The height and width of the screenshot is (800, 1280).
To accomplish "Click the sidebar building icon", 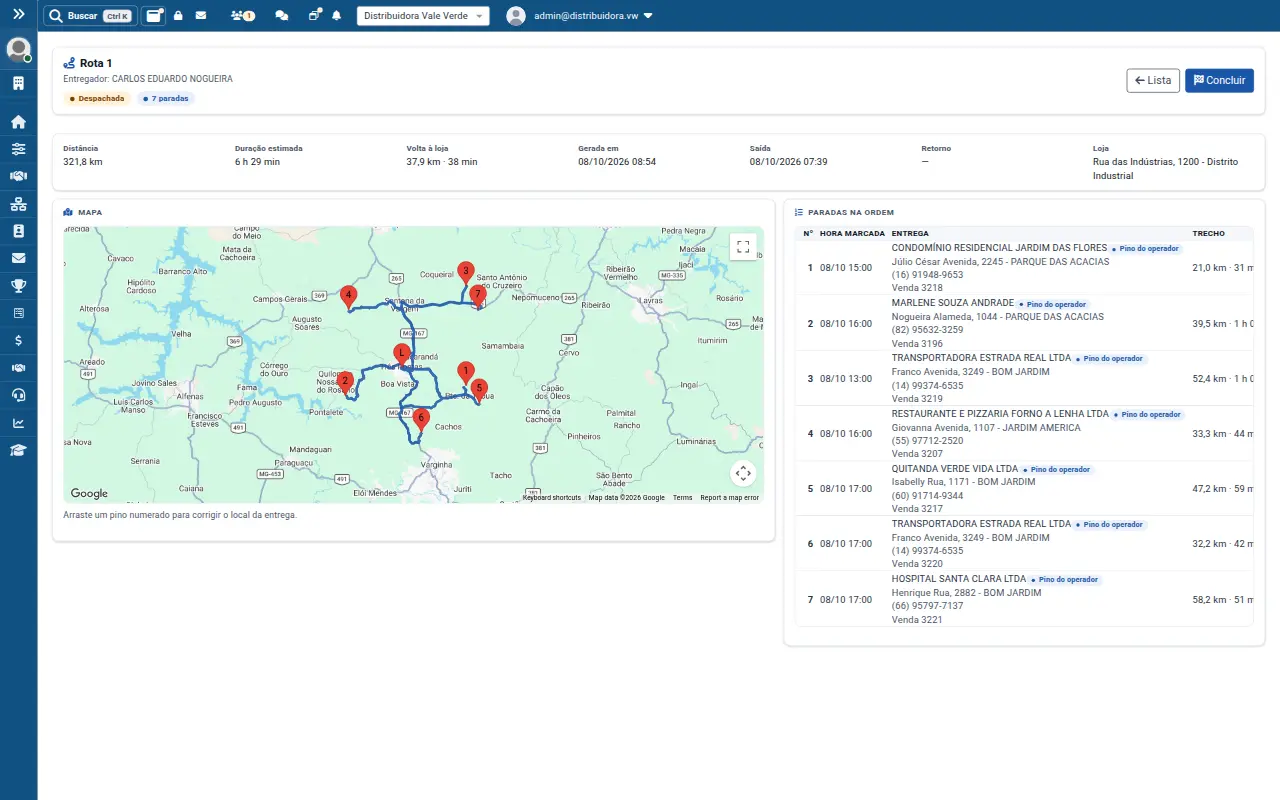I will point(18,83).
